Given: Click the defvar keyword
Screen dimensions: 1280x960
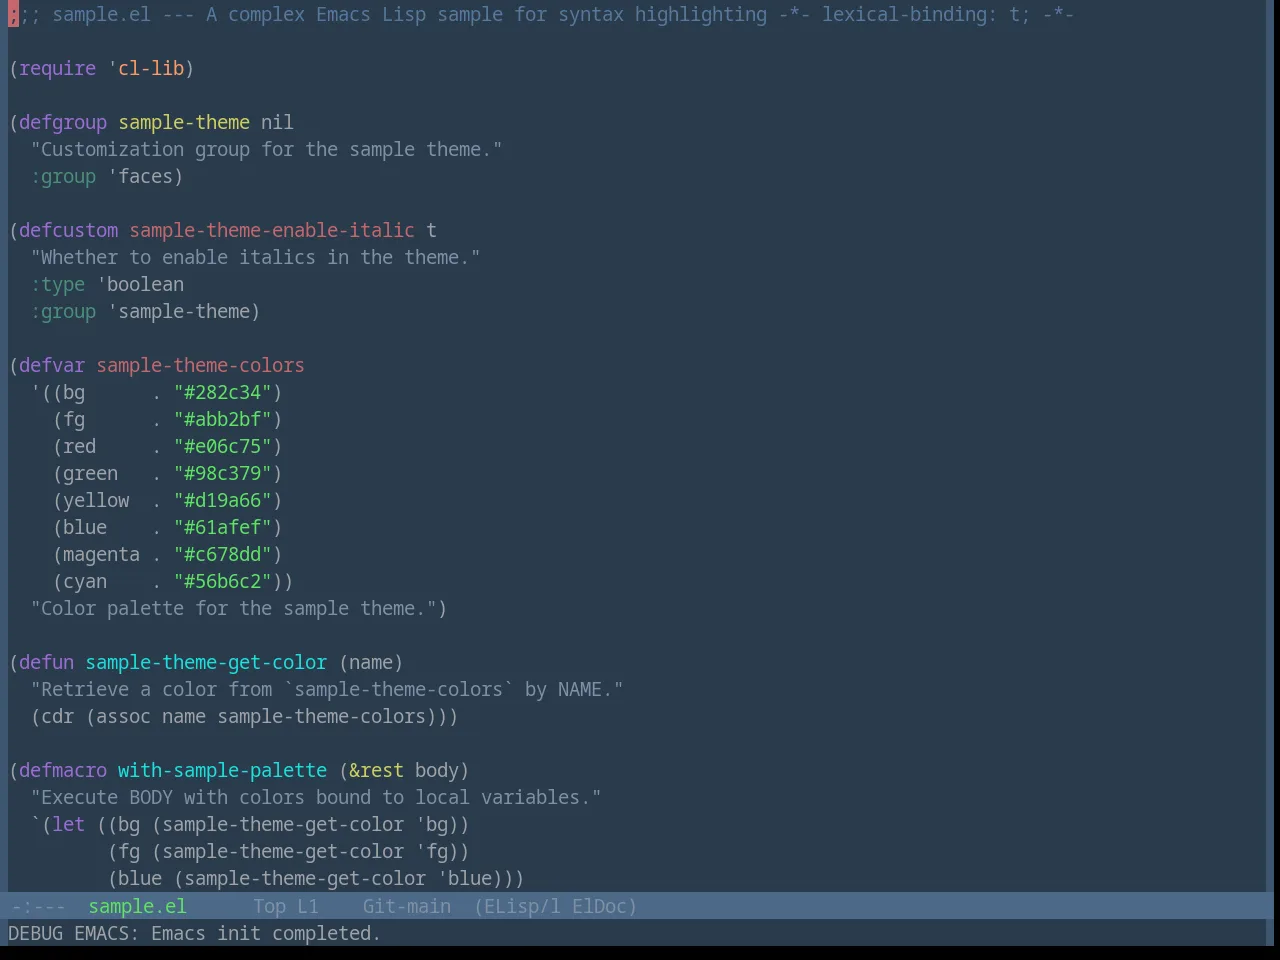Looking at the screenshot, I should [x=52, y=365].
